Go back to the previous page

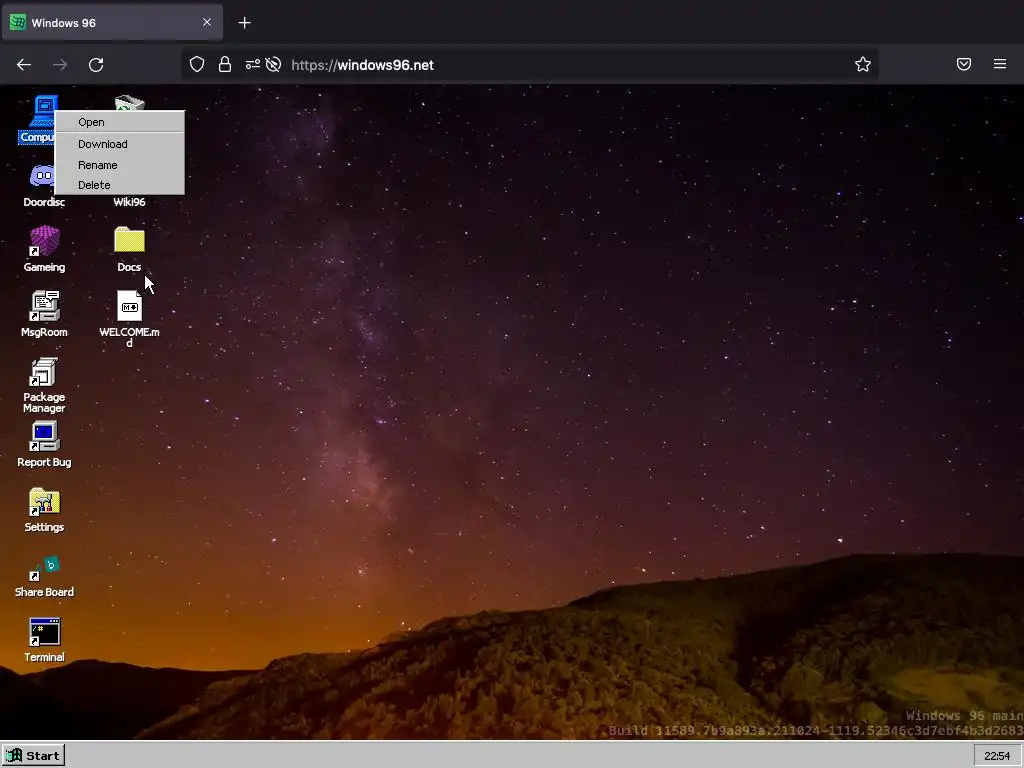24,65
